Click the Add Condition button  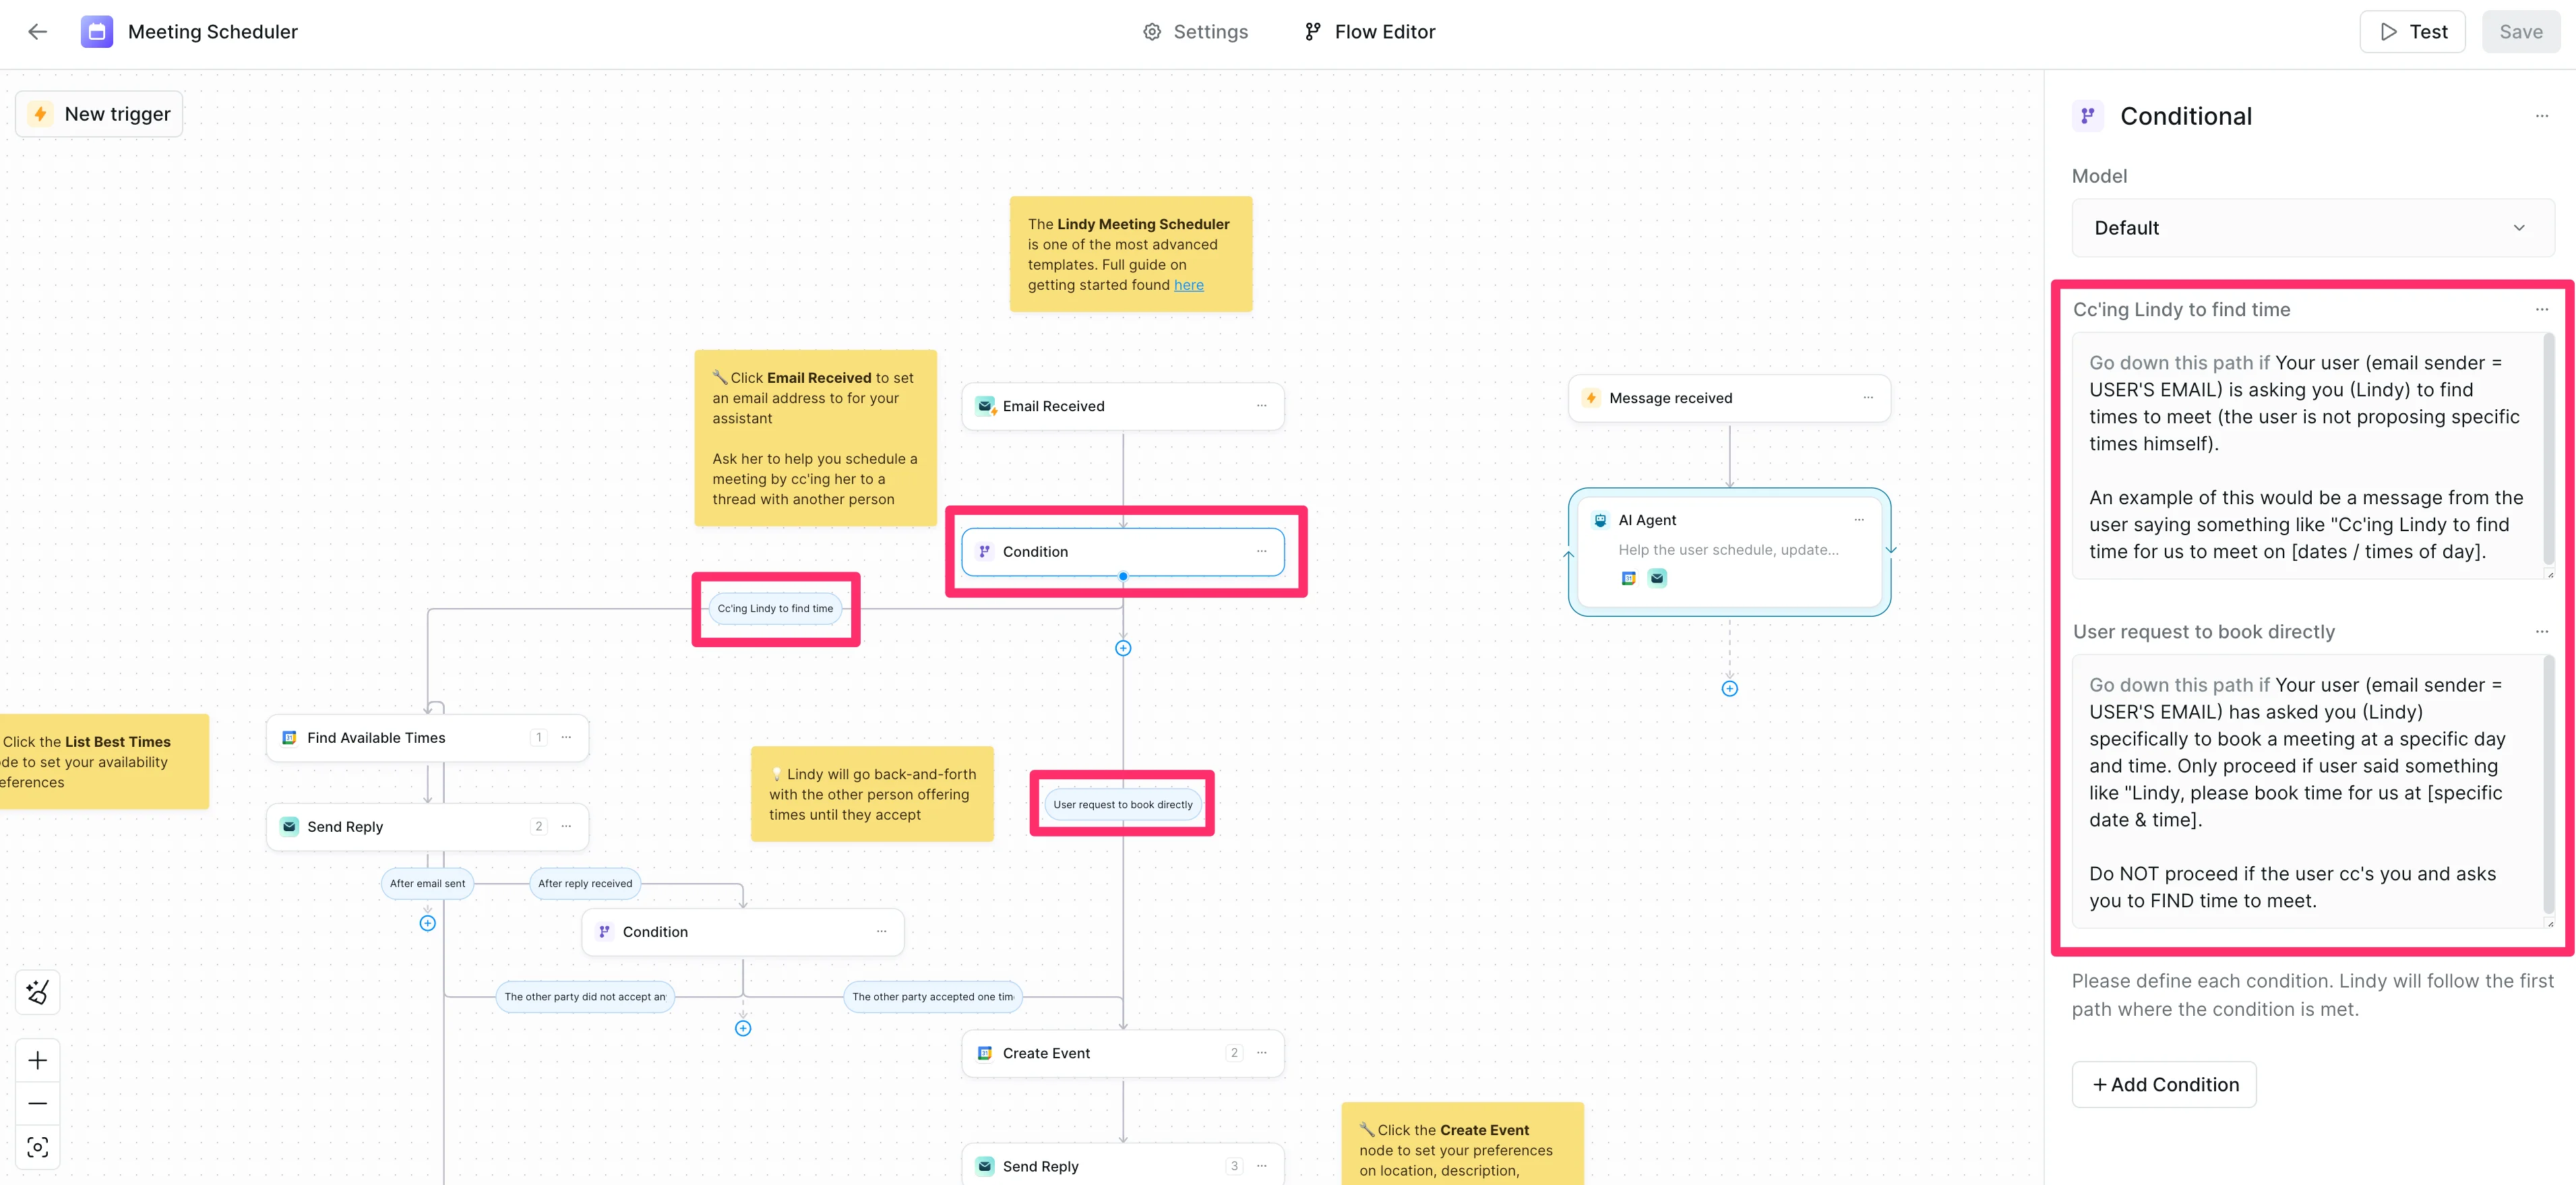[2164, 1084]
